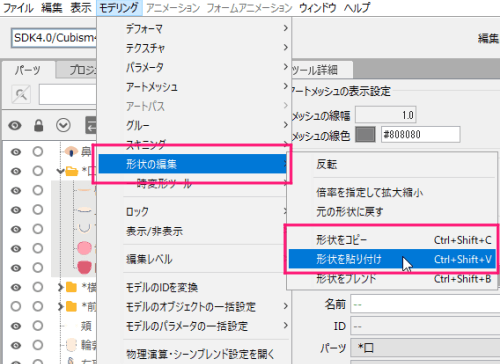This screenshot has width=500, height=364.
Task: Open the ファイル menu
Action: pos(18,8)
